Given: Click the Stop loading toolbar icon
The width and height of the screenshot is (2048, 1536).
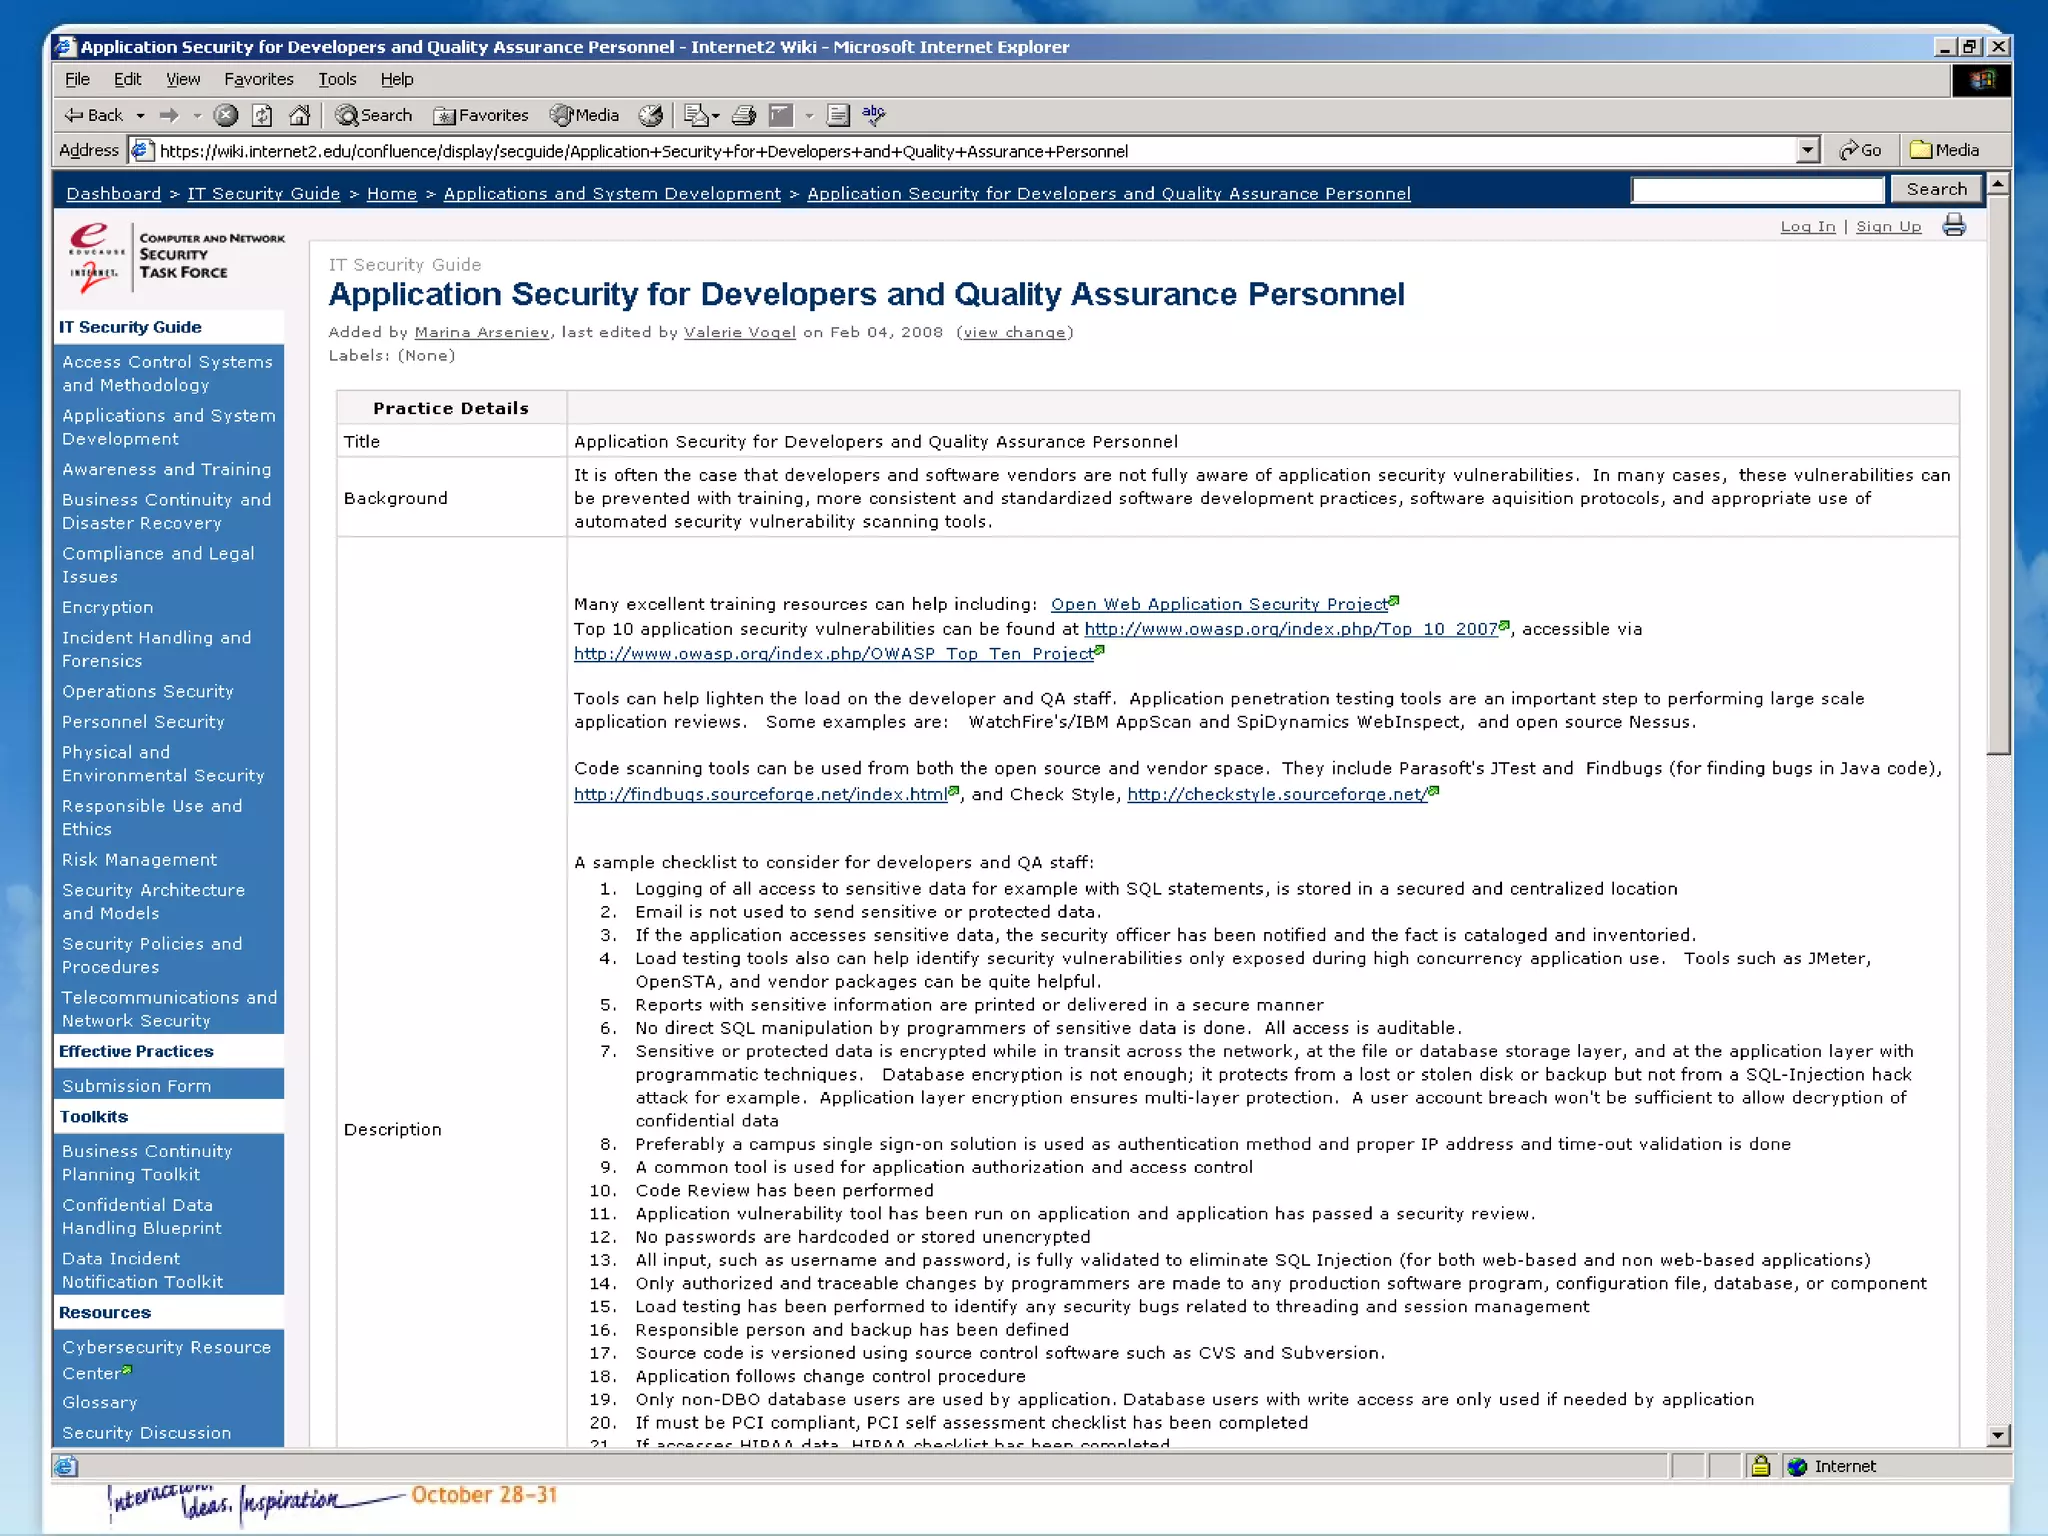Looking at the screenshot, I should (x=227, y=115).
